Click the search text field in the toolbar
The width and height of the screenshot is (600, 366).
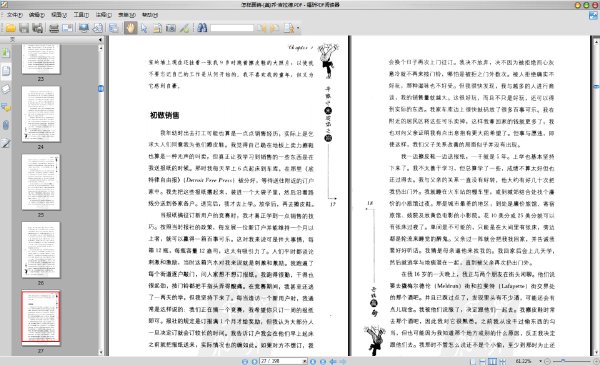[232, 28]
